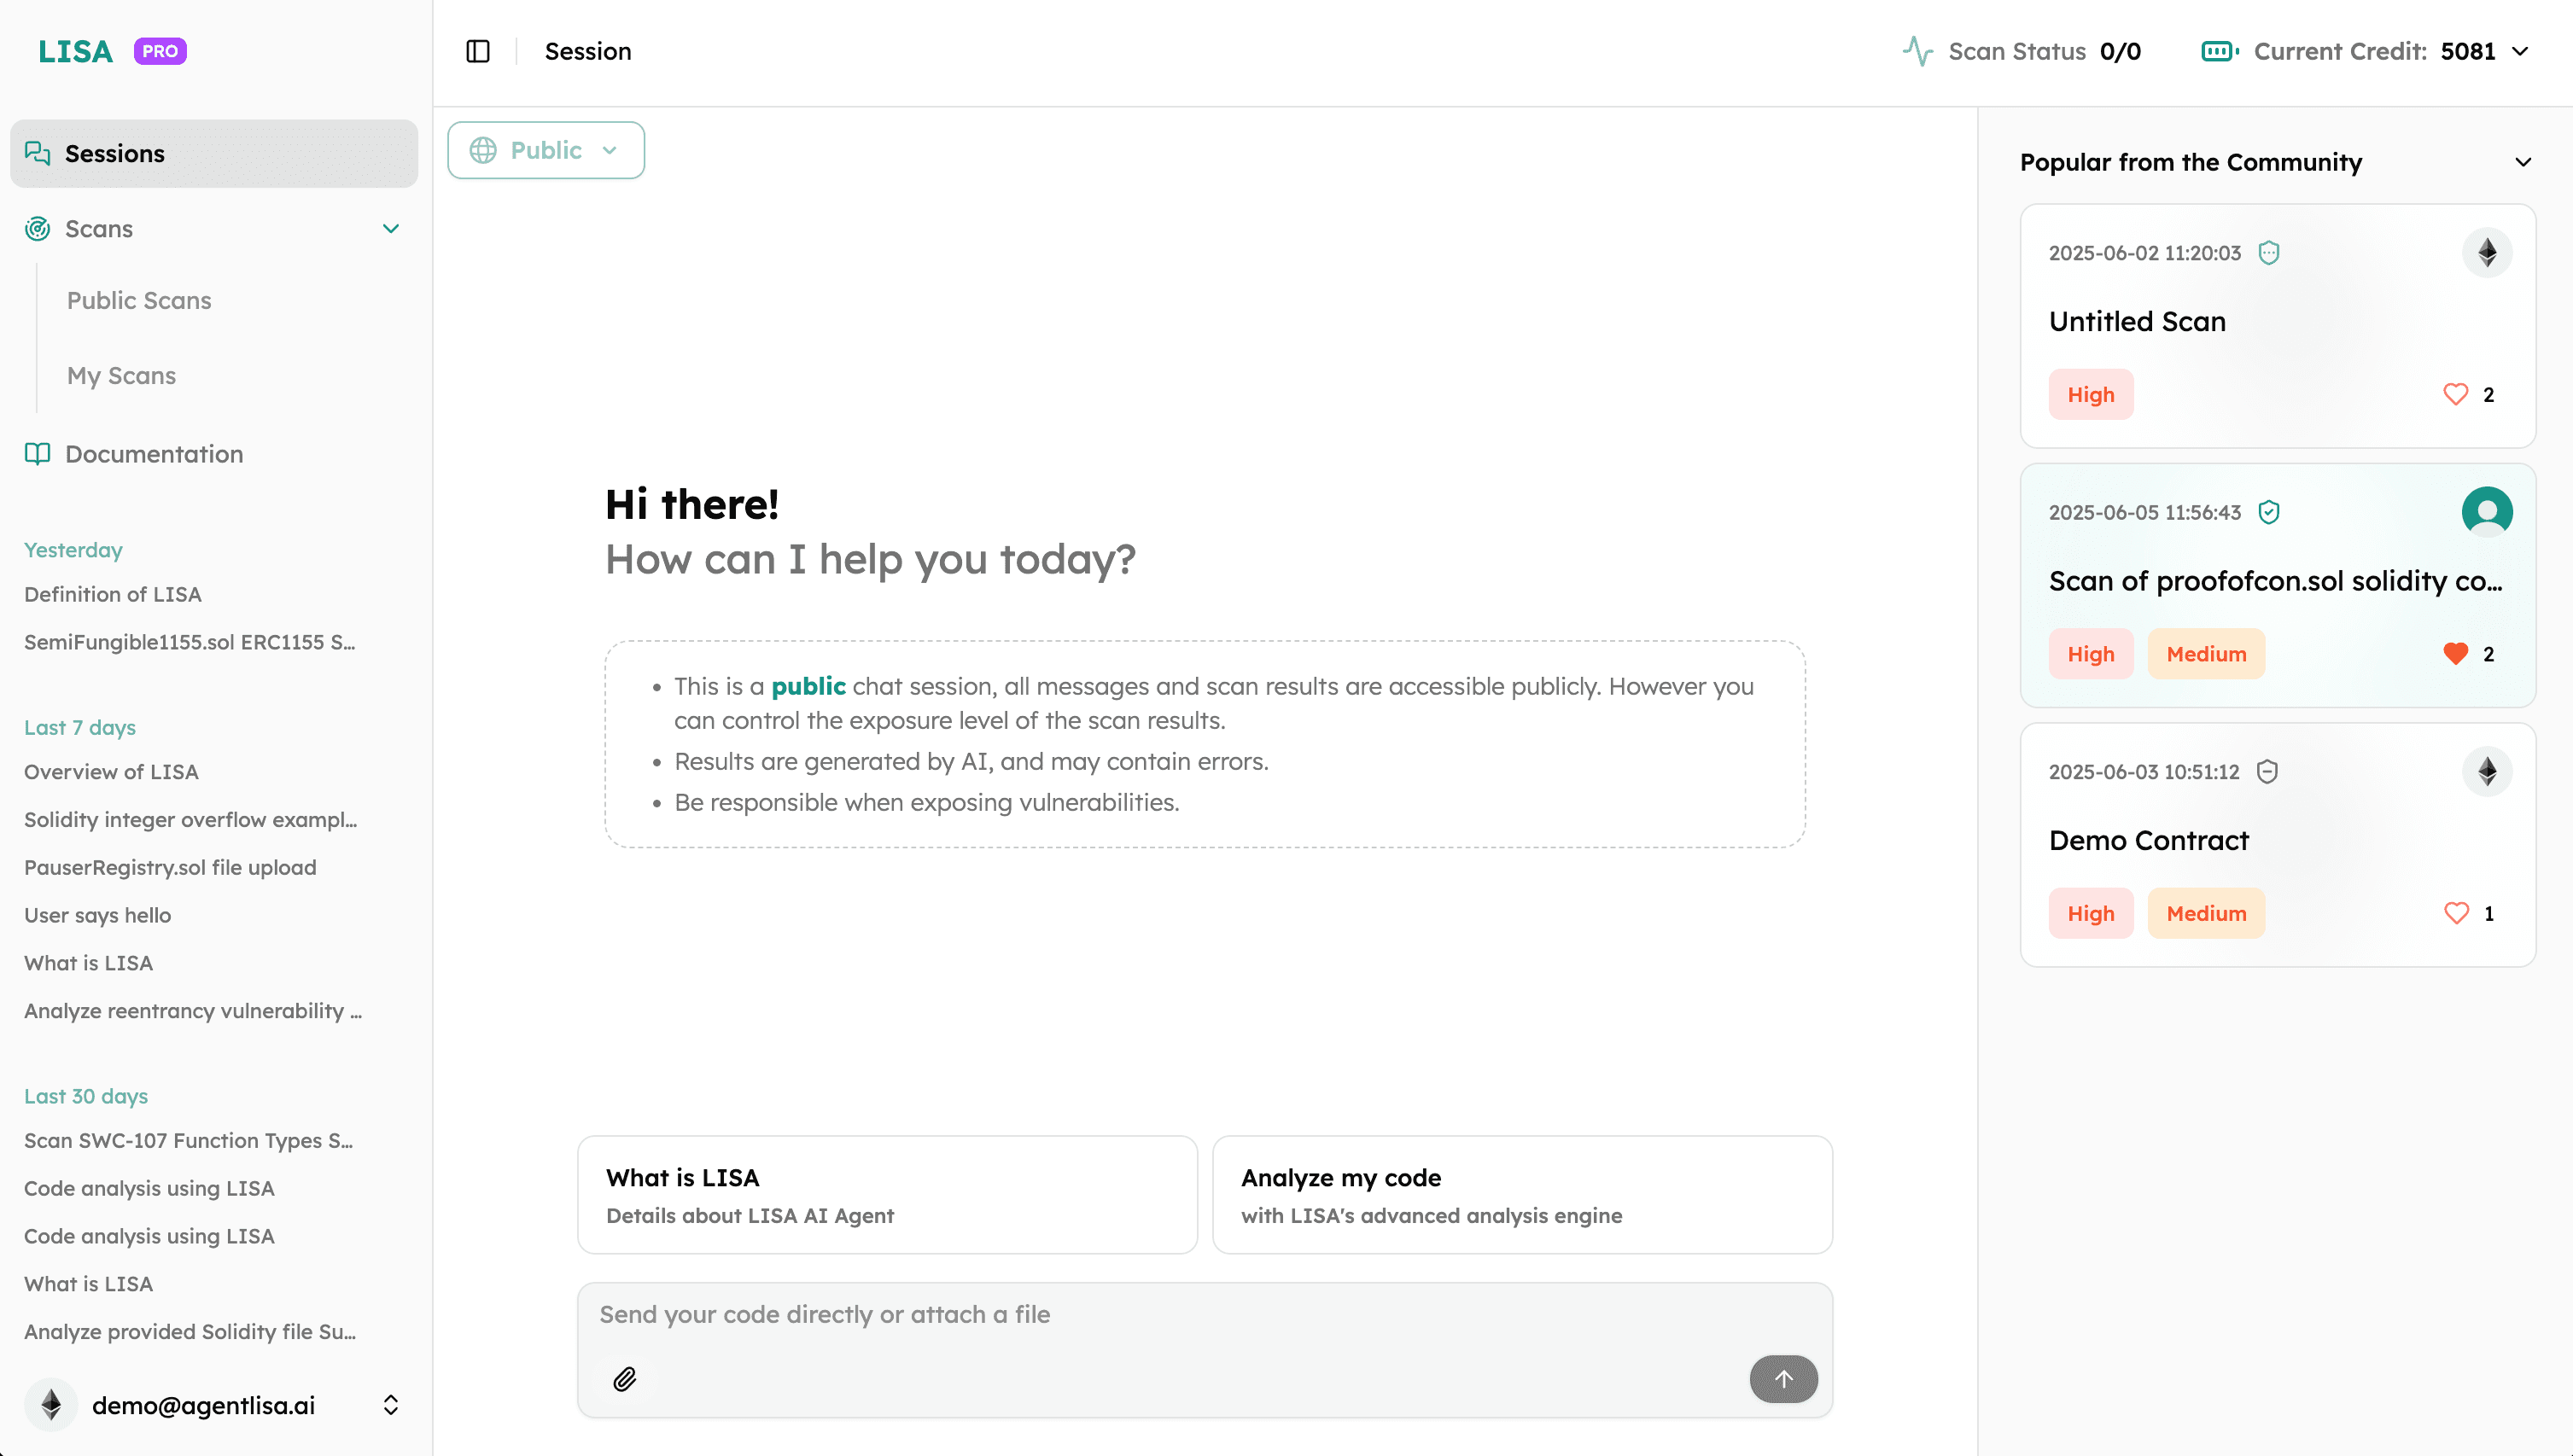Screen dimensions: 2573x1456
Task: Click the send arrow button
Action: (1783, 1379)
